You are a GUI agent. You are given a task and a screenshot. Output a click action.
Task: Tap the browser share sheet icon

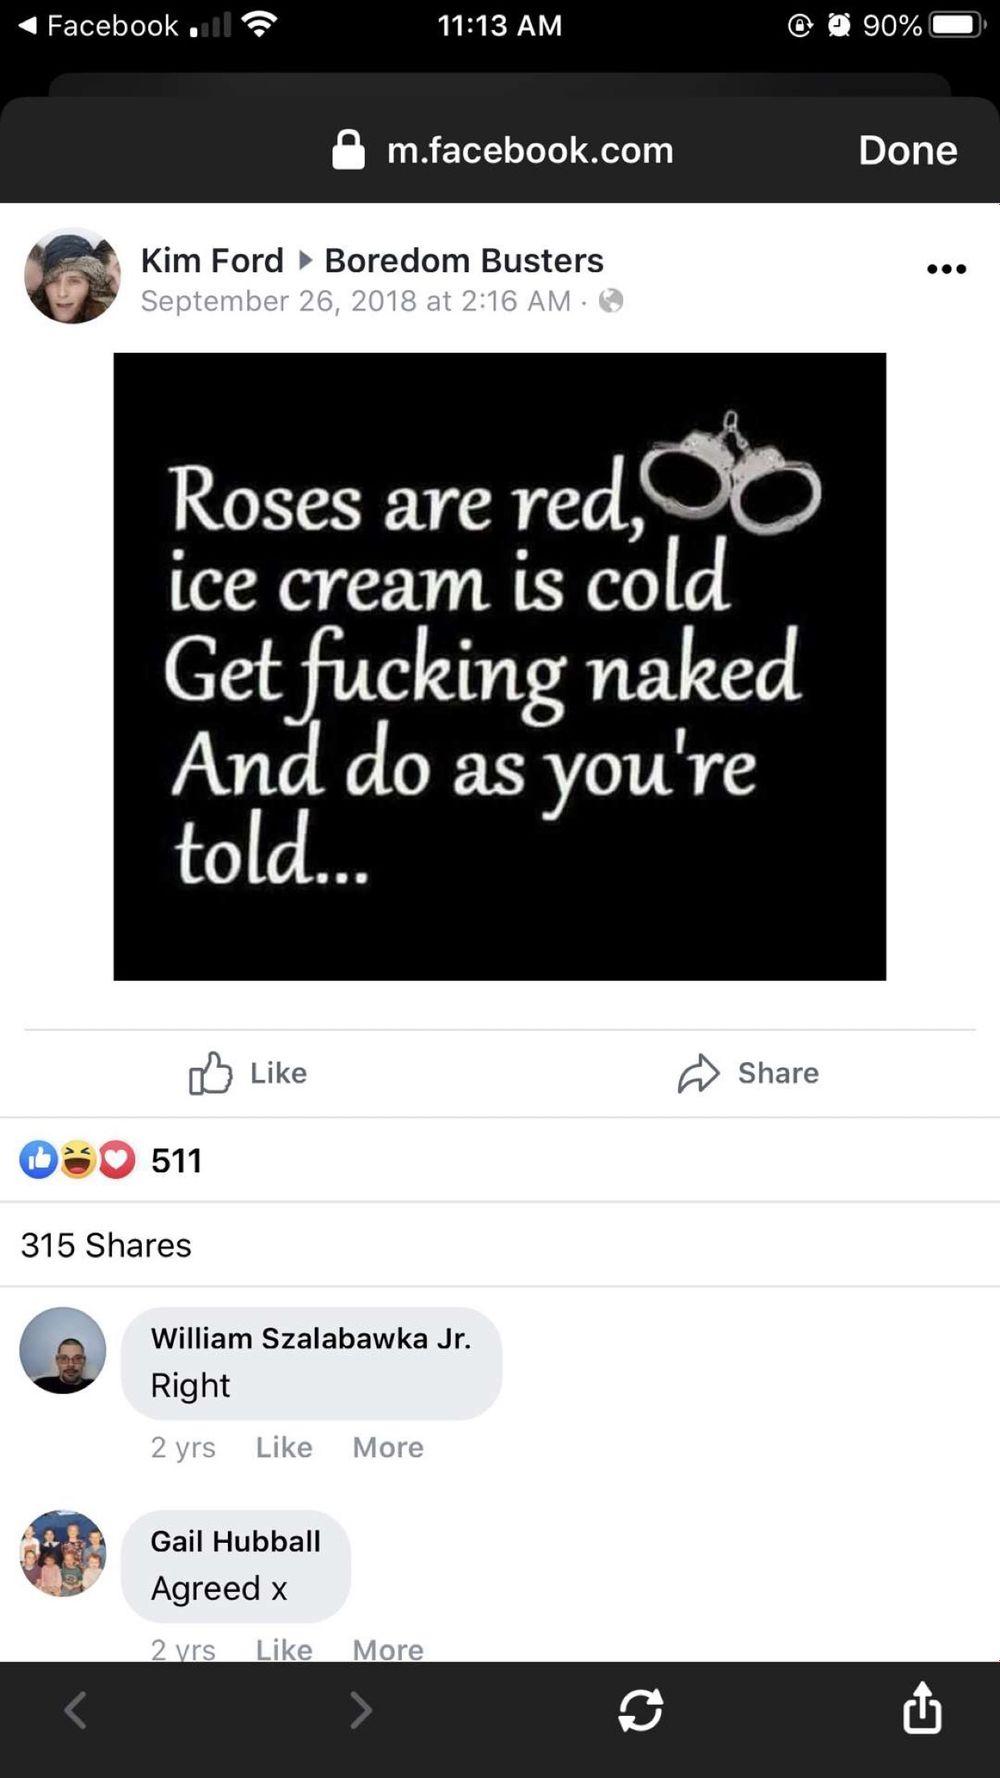point(922,1707)
